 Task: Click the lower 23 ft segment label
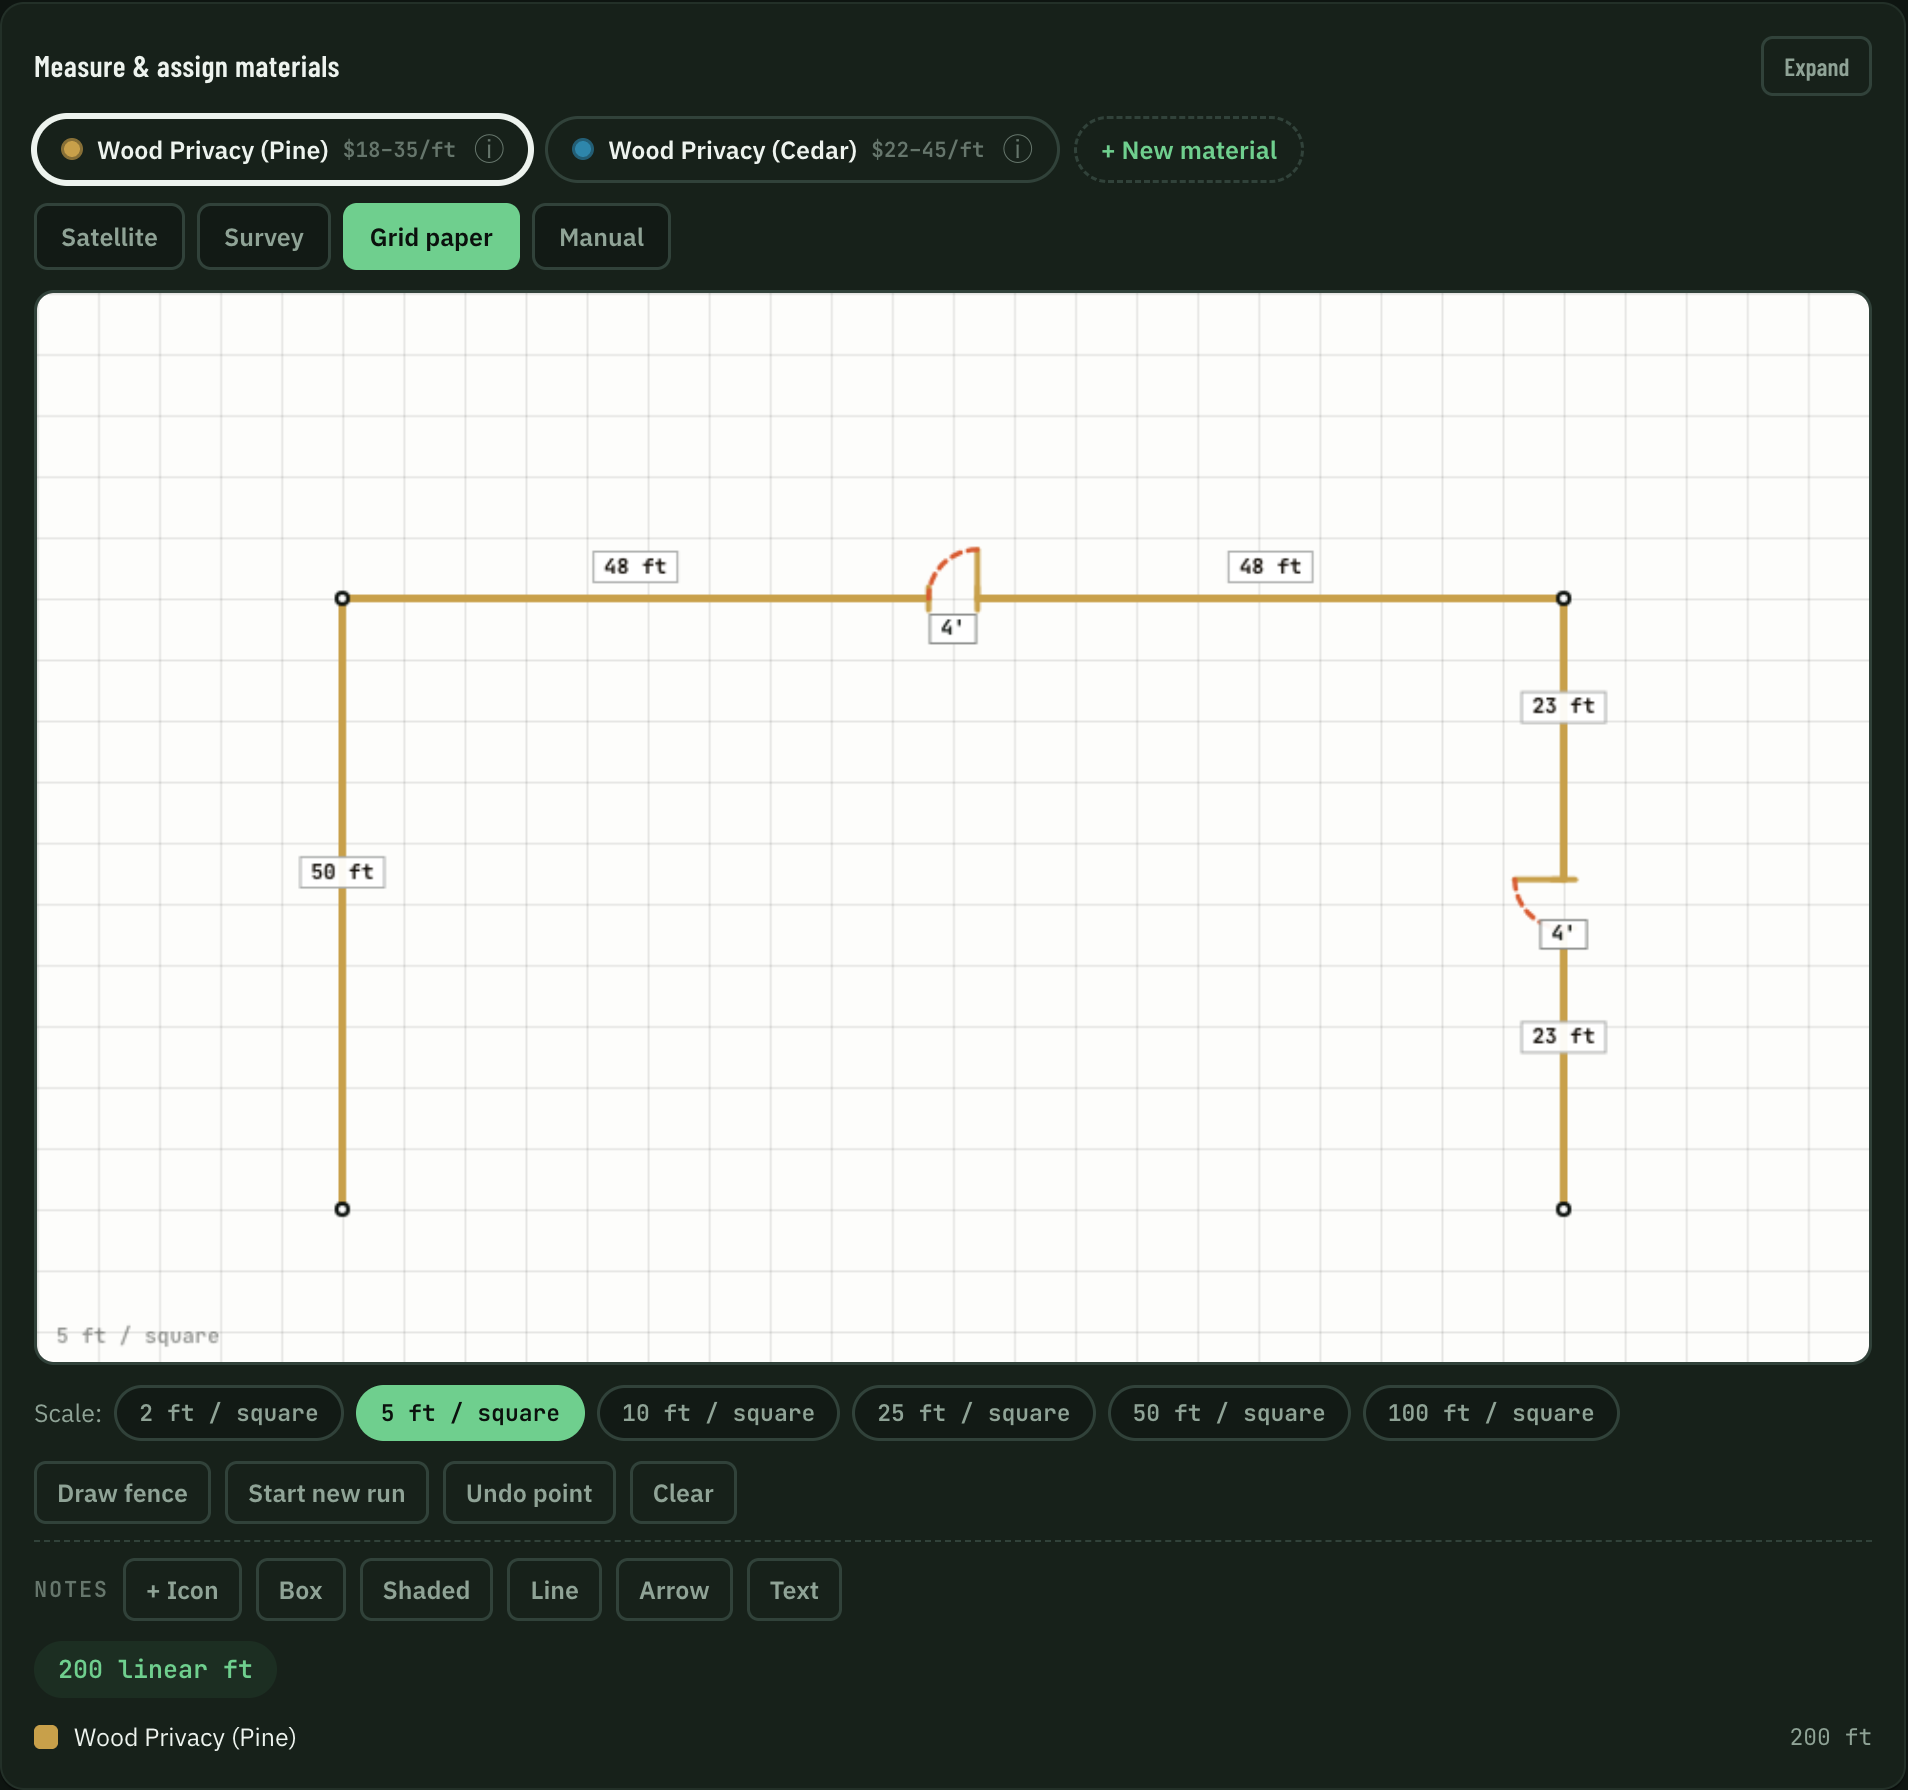[x=1563, y=1036]
